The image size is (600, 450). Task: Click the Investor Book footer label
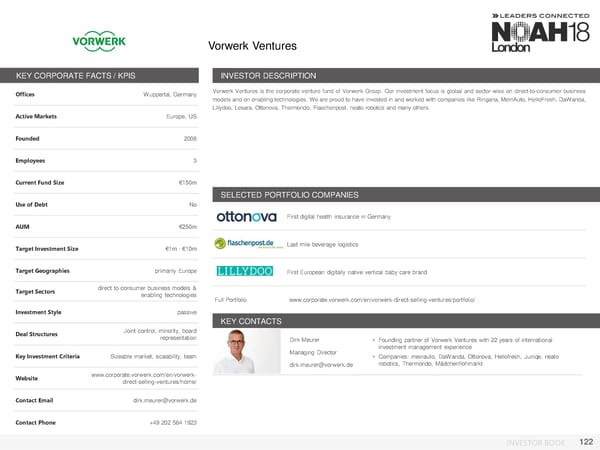tap(534, 441)
